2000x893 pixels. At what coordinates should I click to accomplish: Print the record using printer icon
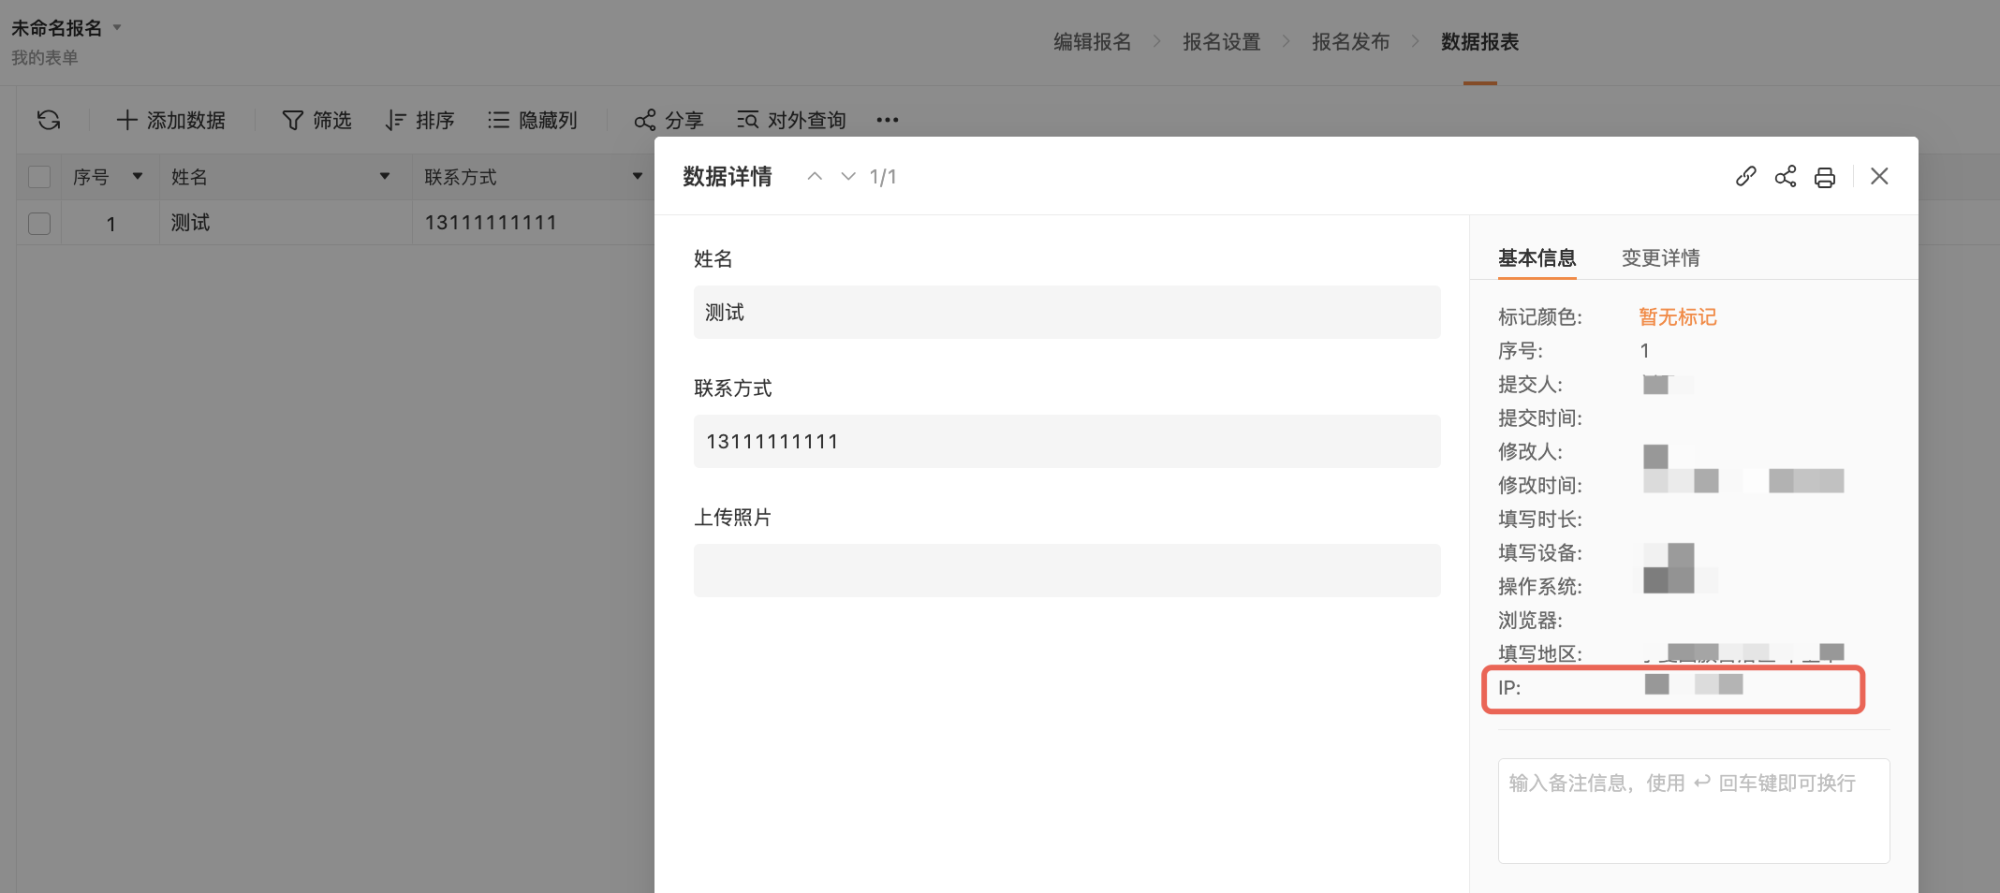point(1825,177)
